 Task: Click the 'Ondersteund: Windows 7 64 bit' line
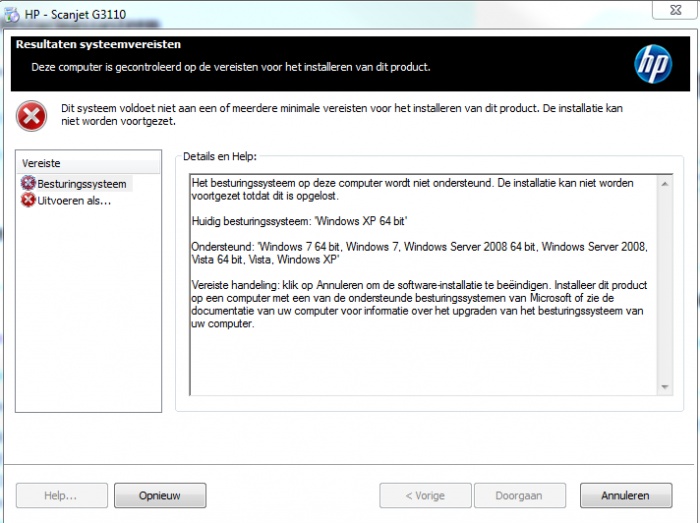pos(419,253)
